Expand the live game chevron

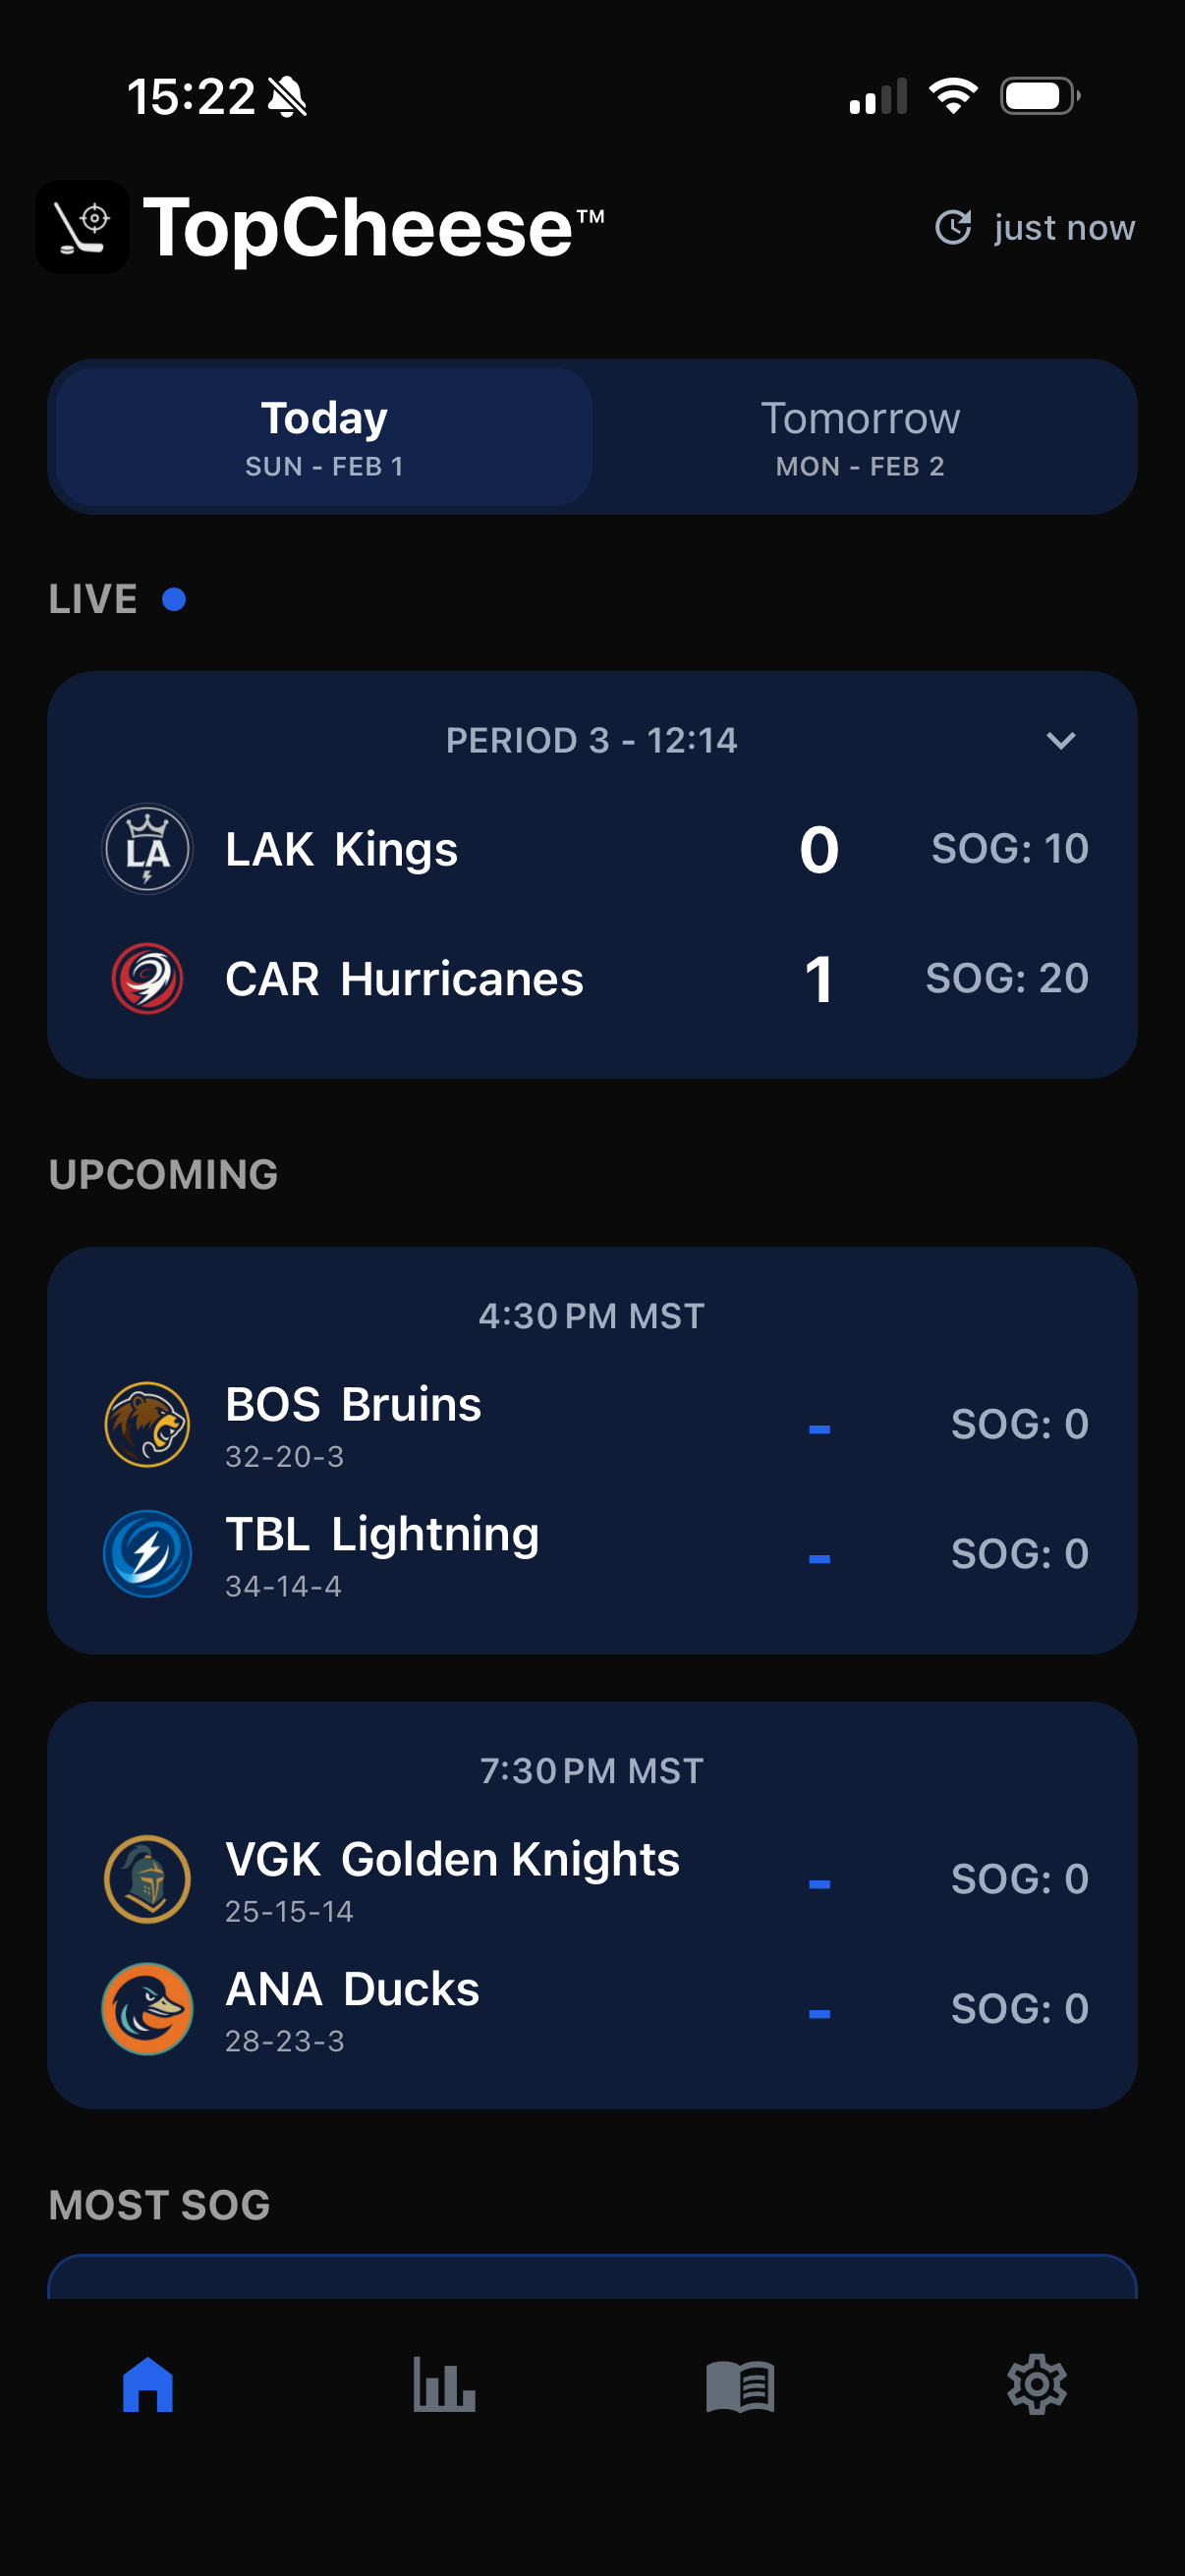pos(1060,740)
